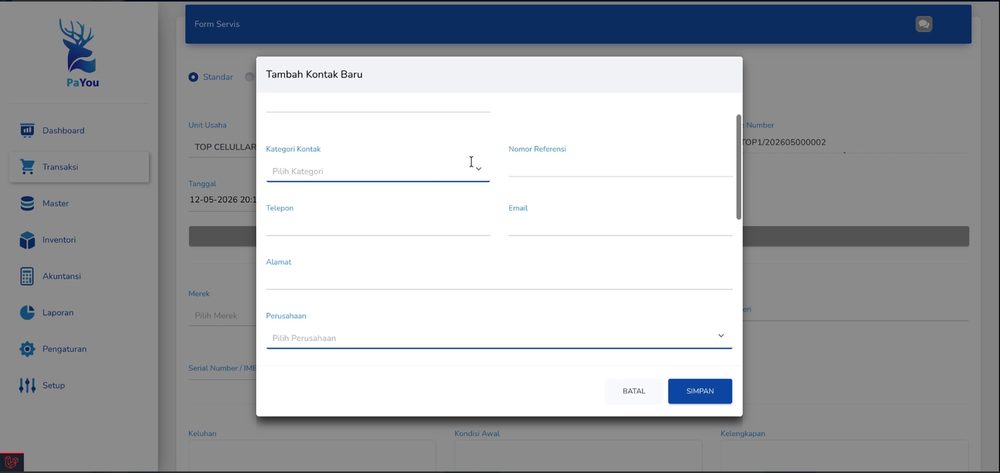Click the Keluhan text area
Image resolution: width=1000 pixels, height=473 pixels.
pyautogui.click(x=312, y=456)
